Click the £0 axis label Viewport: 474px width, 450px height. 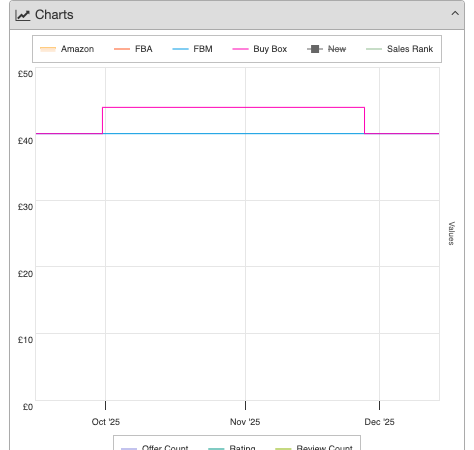click(x=28, y=407)
